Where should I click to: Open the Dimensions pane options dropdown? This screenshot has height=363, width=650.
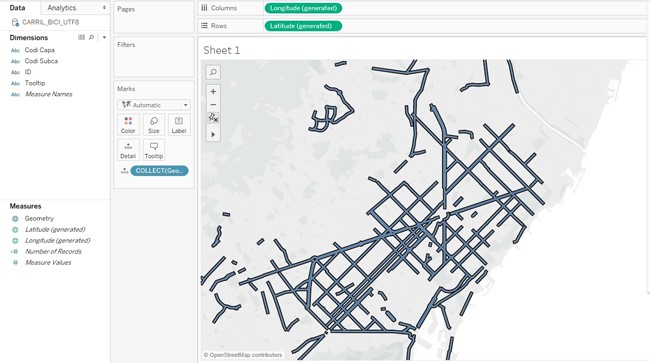tap(104, 37)
